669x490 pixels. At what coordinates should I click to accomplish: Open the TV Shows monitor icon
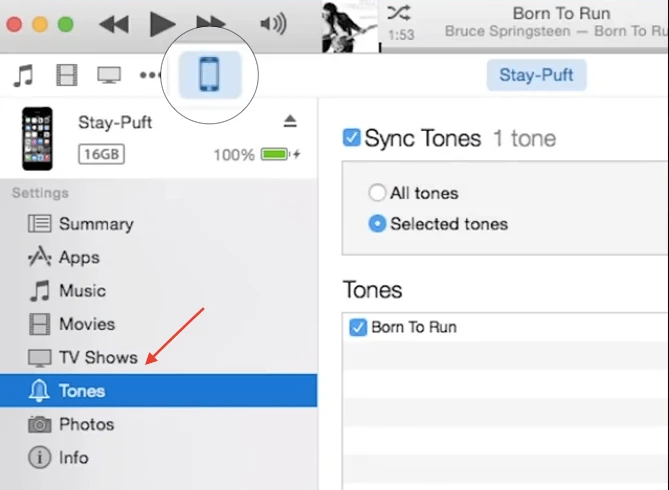click(x=108, y=75)
